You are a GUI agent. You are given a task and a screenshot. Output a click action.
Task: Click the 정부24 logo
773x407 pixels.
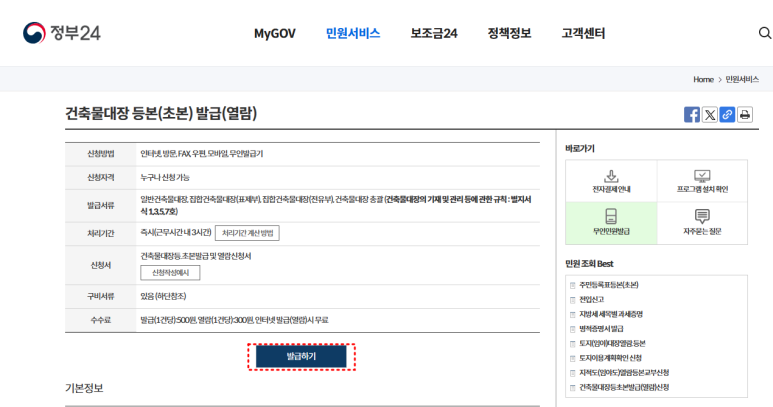(x=62, y=33)
